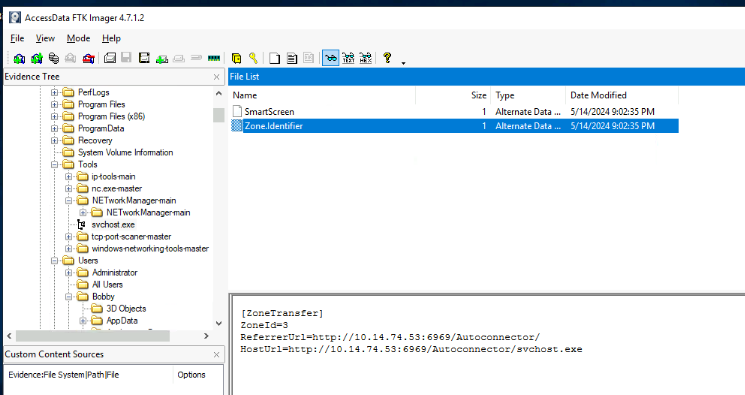Select svchost.exe in Evidence Tree

(113, 225)
